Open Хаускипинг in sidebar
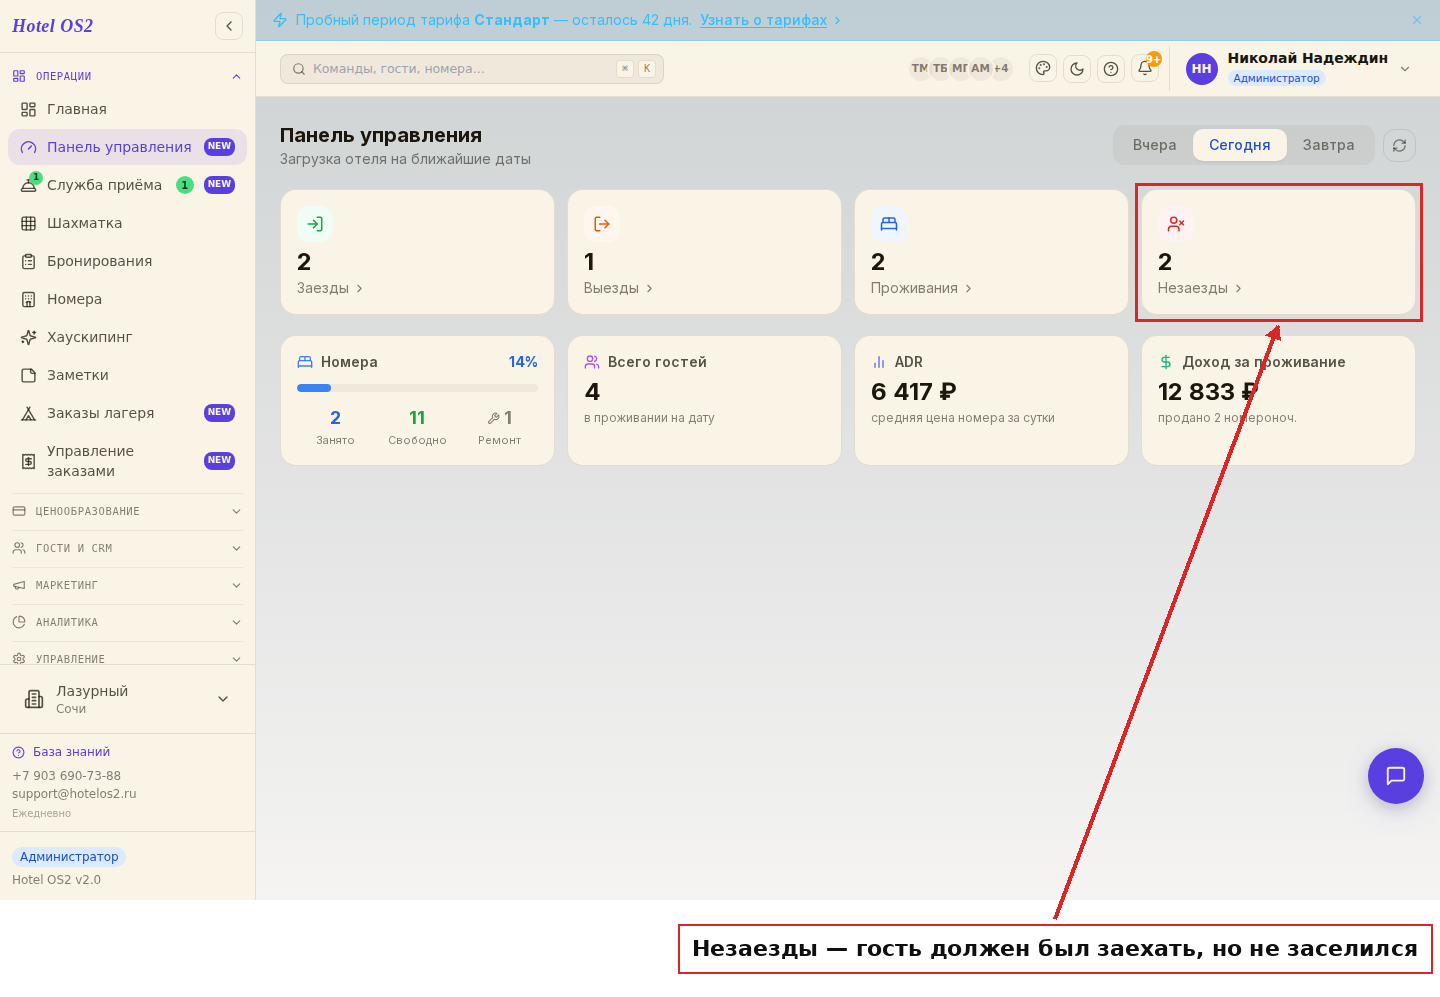Viewport: 1440px width, 997px height. coord(127,337)
